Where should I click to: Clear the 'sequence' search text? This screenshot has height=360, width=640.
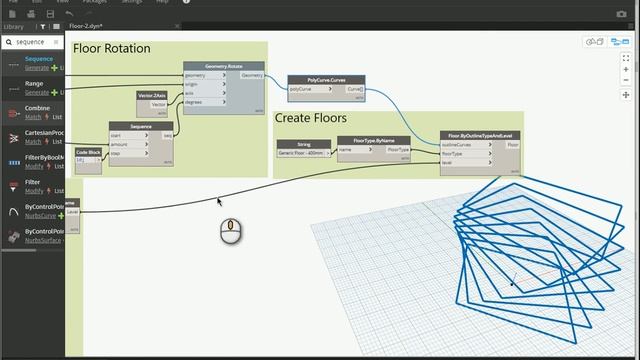[56, 42]
